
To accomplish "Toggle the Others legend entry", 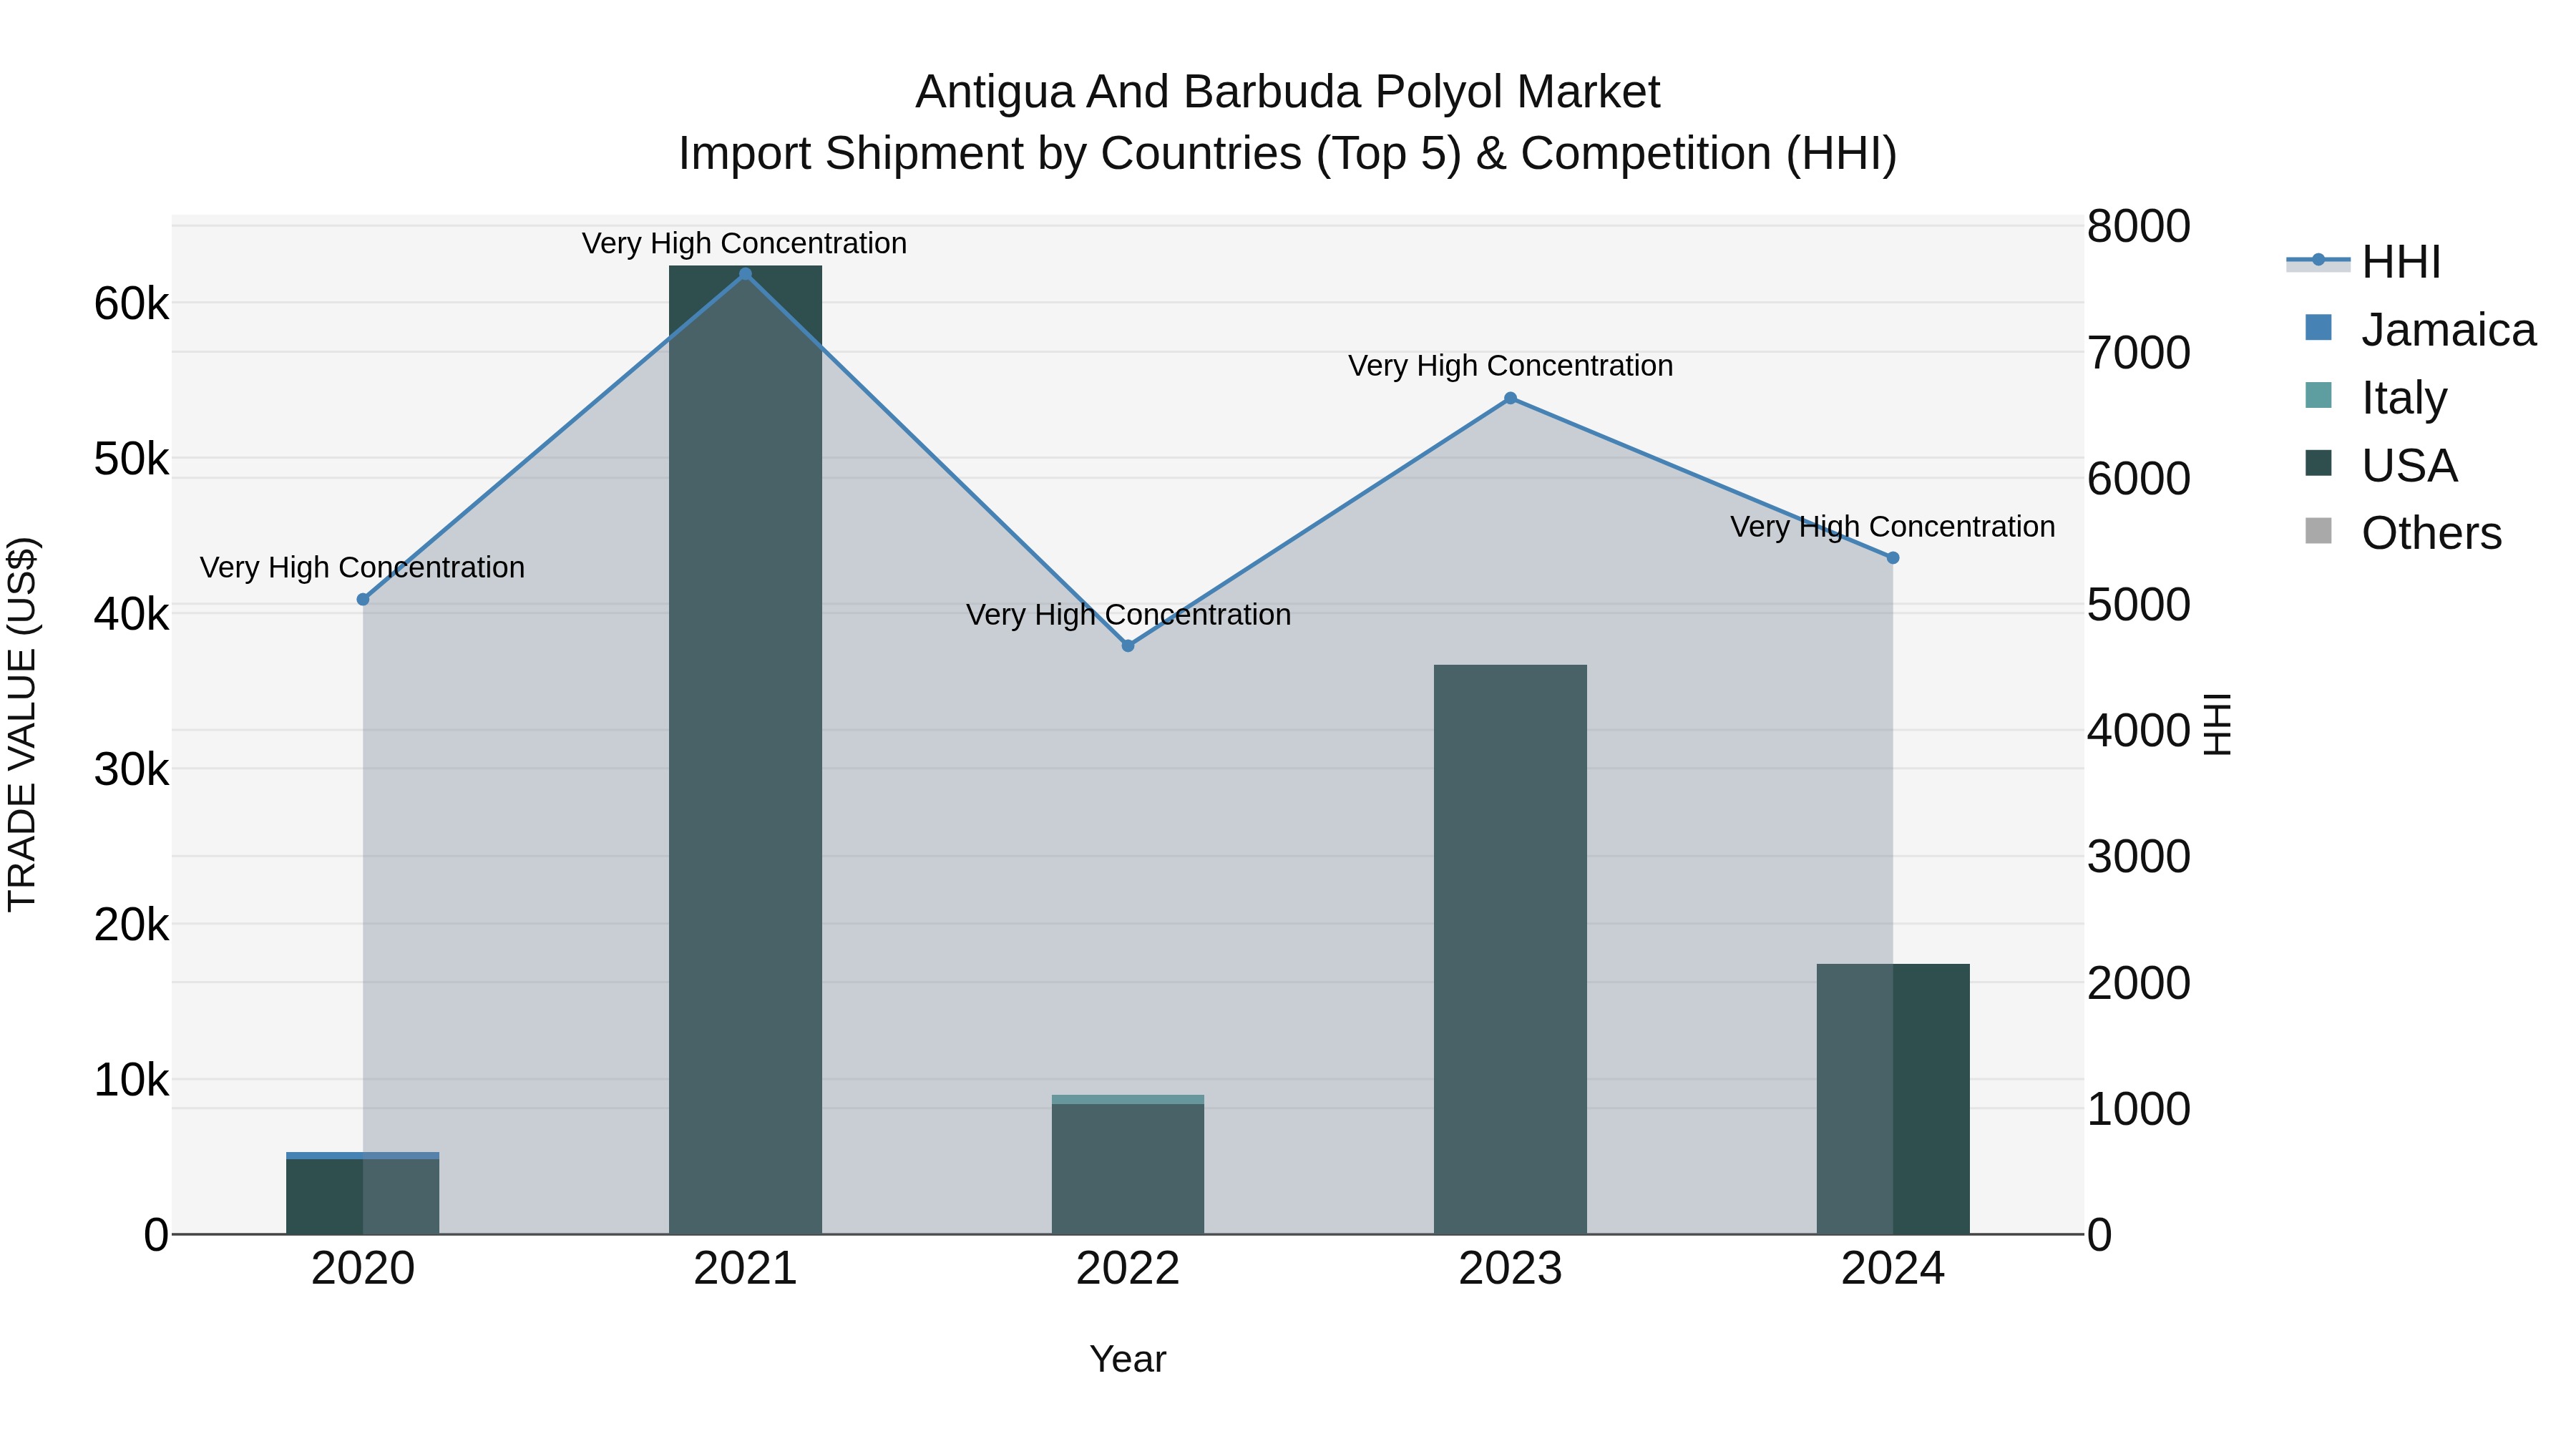I will (2403, 533).
